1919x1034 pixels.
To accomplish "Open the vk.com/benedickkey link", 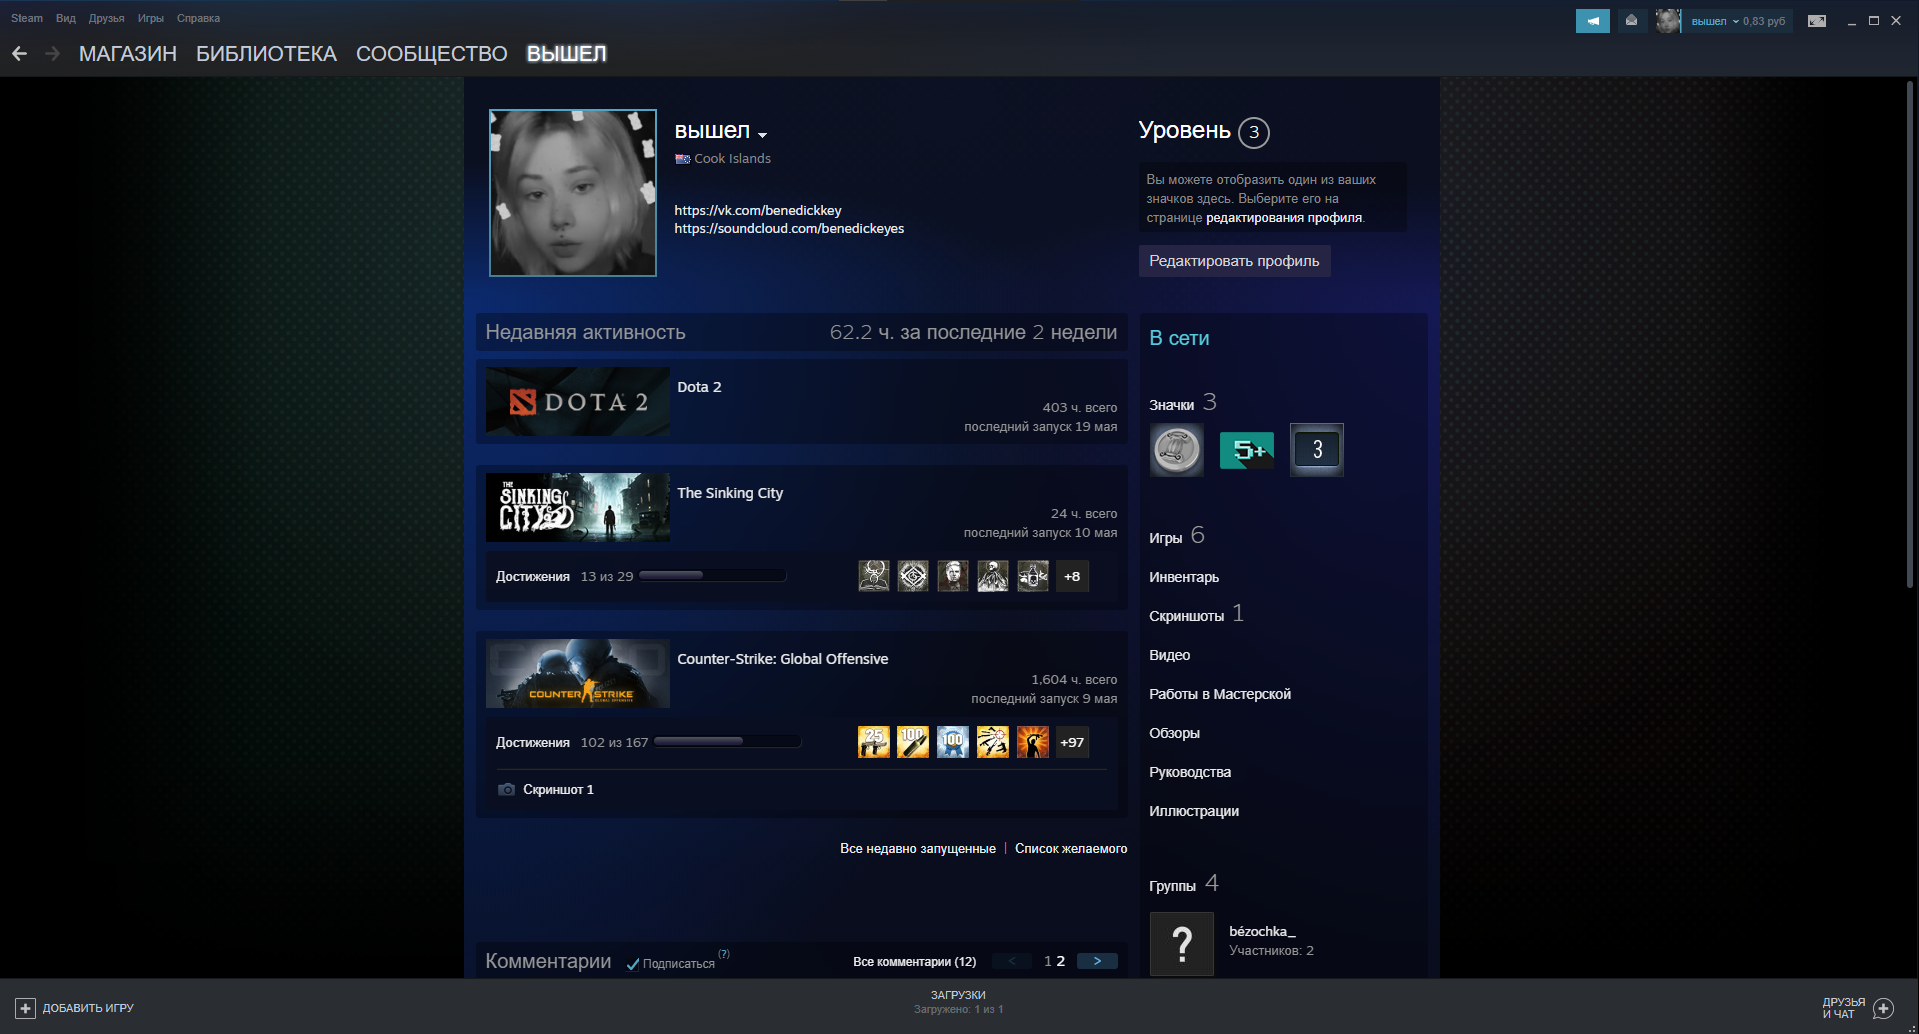I will point(758,210).
